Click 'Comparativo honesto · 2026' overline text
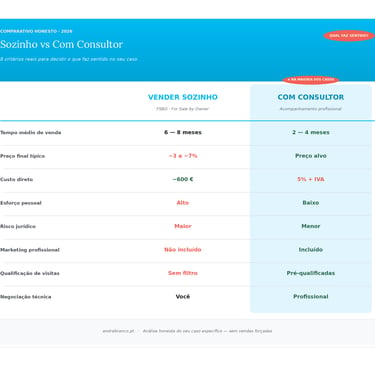 pyautogui.click(x=36, y=31)
